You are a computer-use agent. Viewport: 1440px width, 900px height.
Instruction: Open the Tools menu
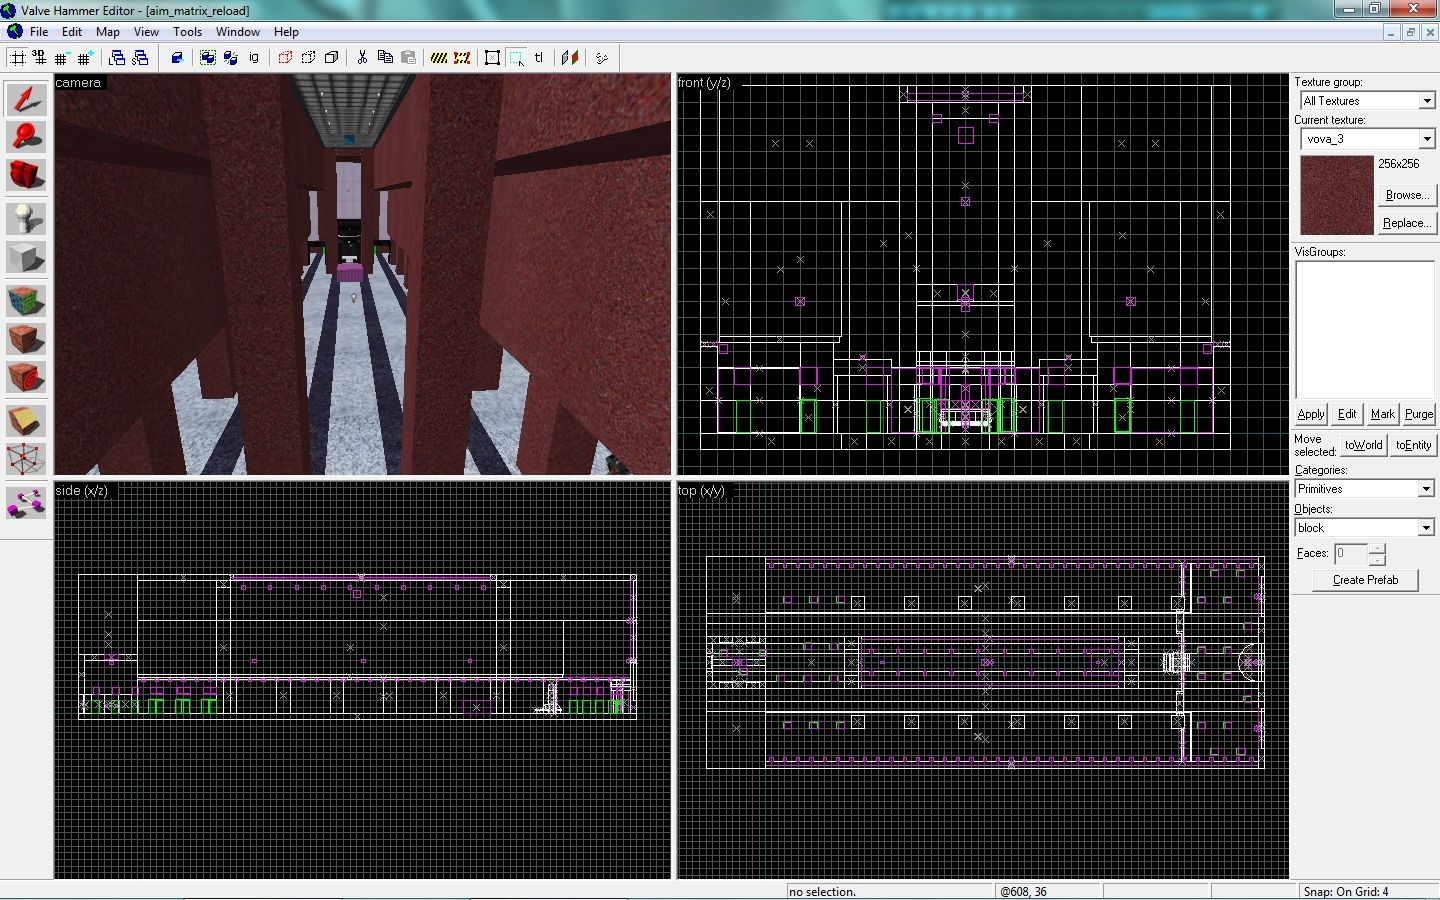[187, 32]
